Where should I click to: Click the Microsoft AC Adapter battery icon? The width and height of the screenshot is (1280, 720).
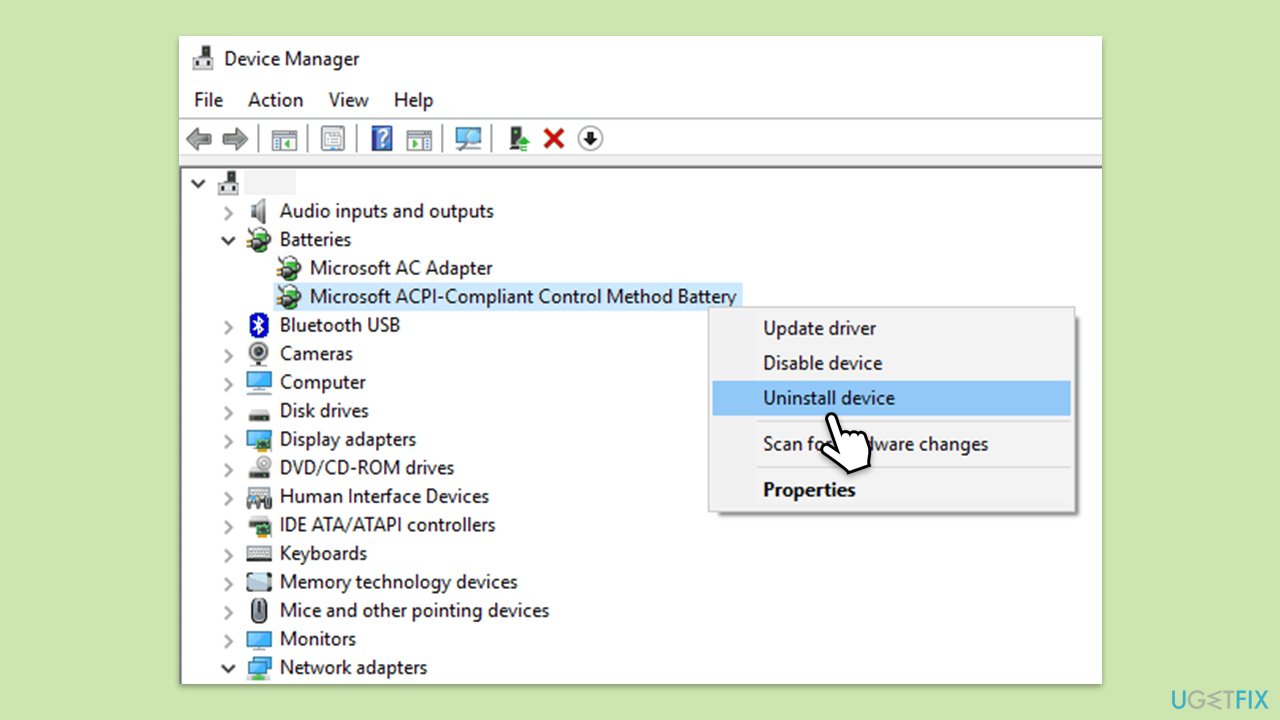(x=289, y=268)
